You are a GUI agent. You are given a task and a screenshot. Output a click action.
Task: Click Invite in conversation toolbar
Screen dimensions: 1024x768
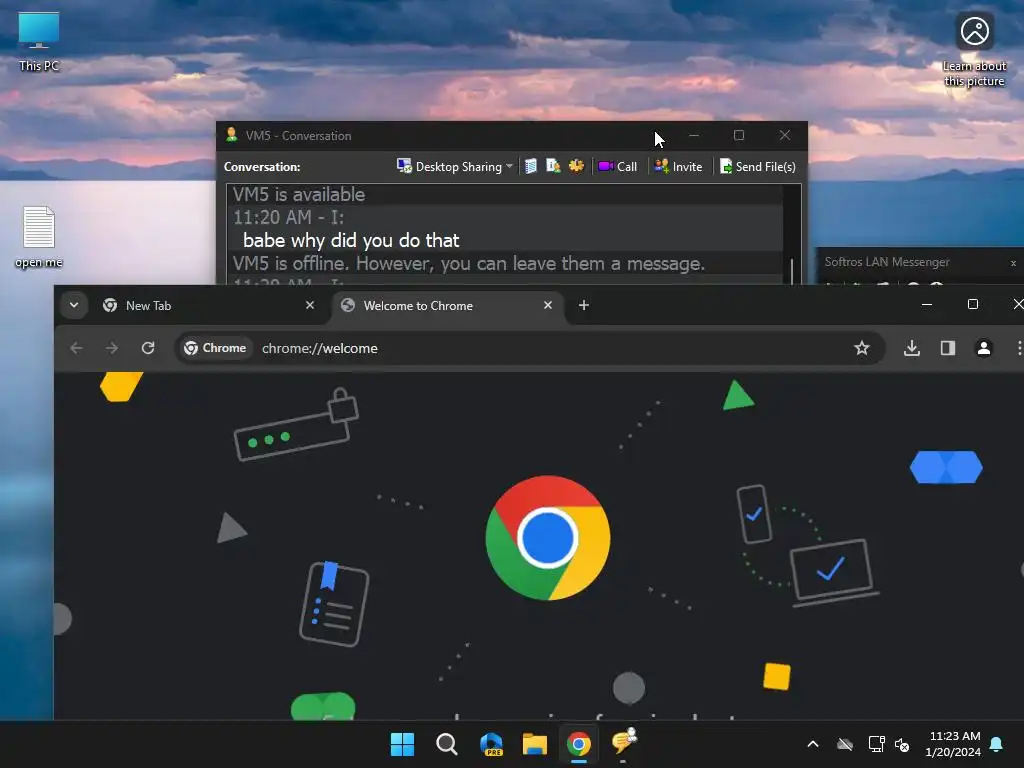[679, 167]
